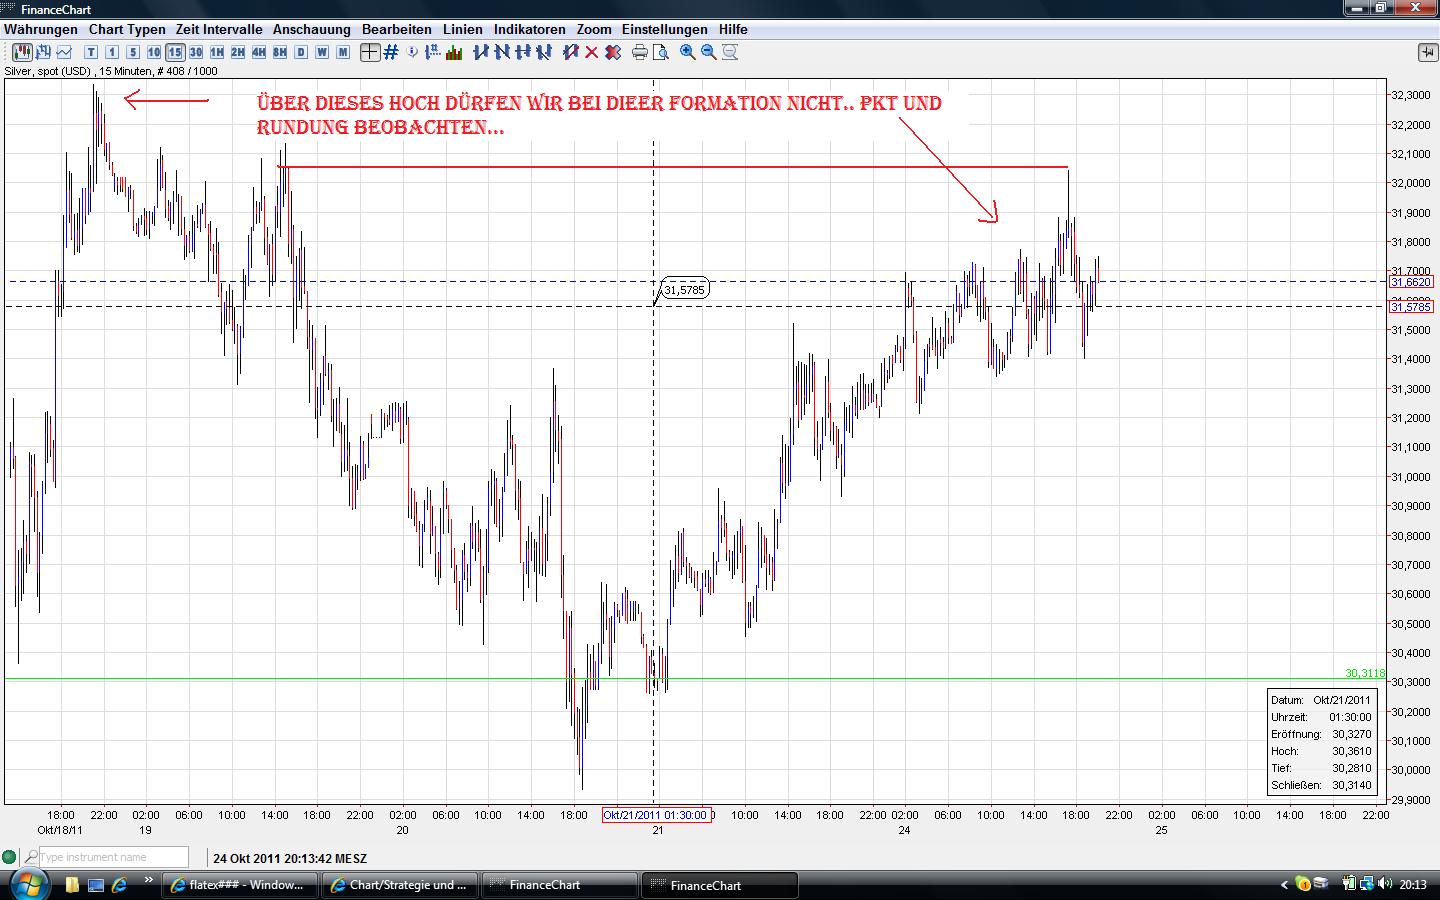The height and width of the screenshot is (900, 1440).
Task: Set interval to 1 hour (1H)
Action: point(217,52)
